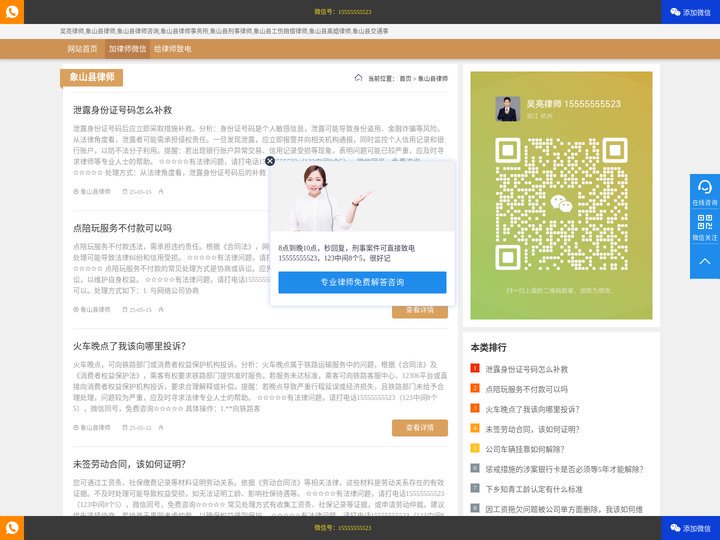Click 添加微信 button in top bar
Screen dimensions: 720x540
pyautogui.click(x=691, y=12)
